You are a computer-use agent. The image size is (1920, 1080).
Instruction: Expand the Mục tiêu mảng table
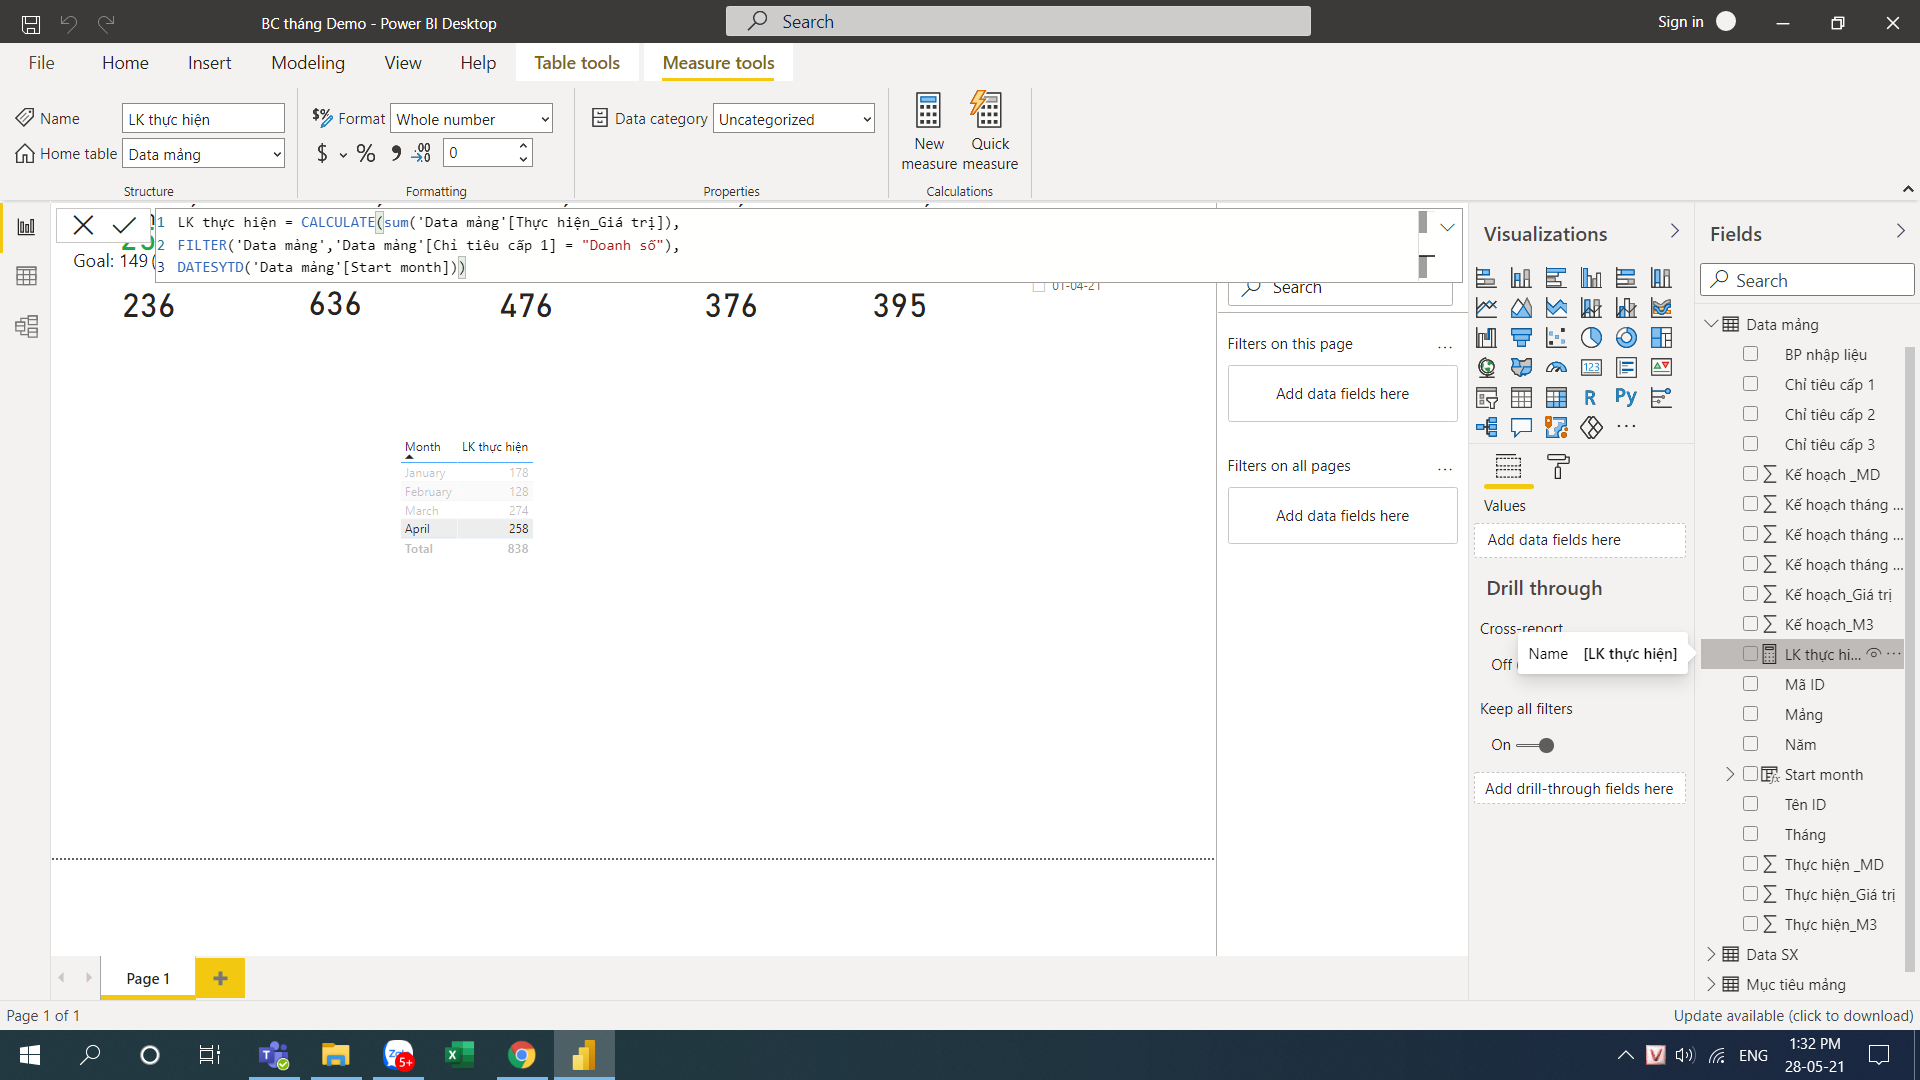pos(1711,984)
